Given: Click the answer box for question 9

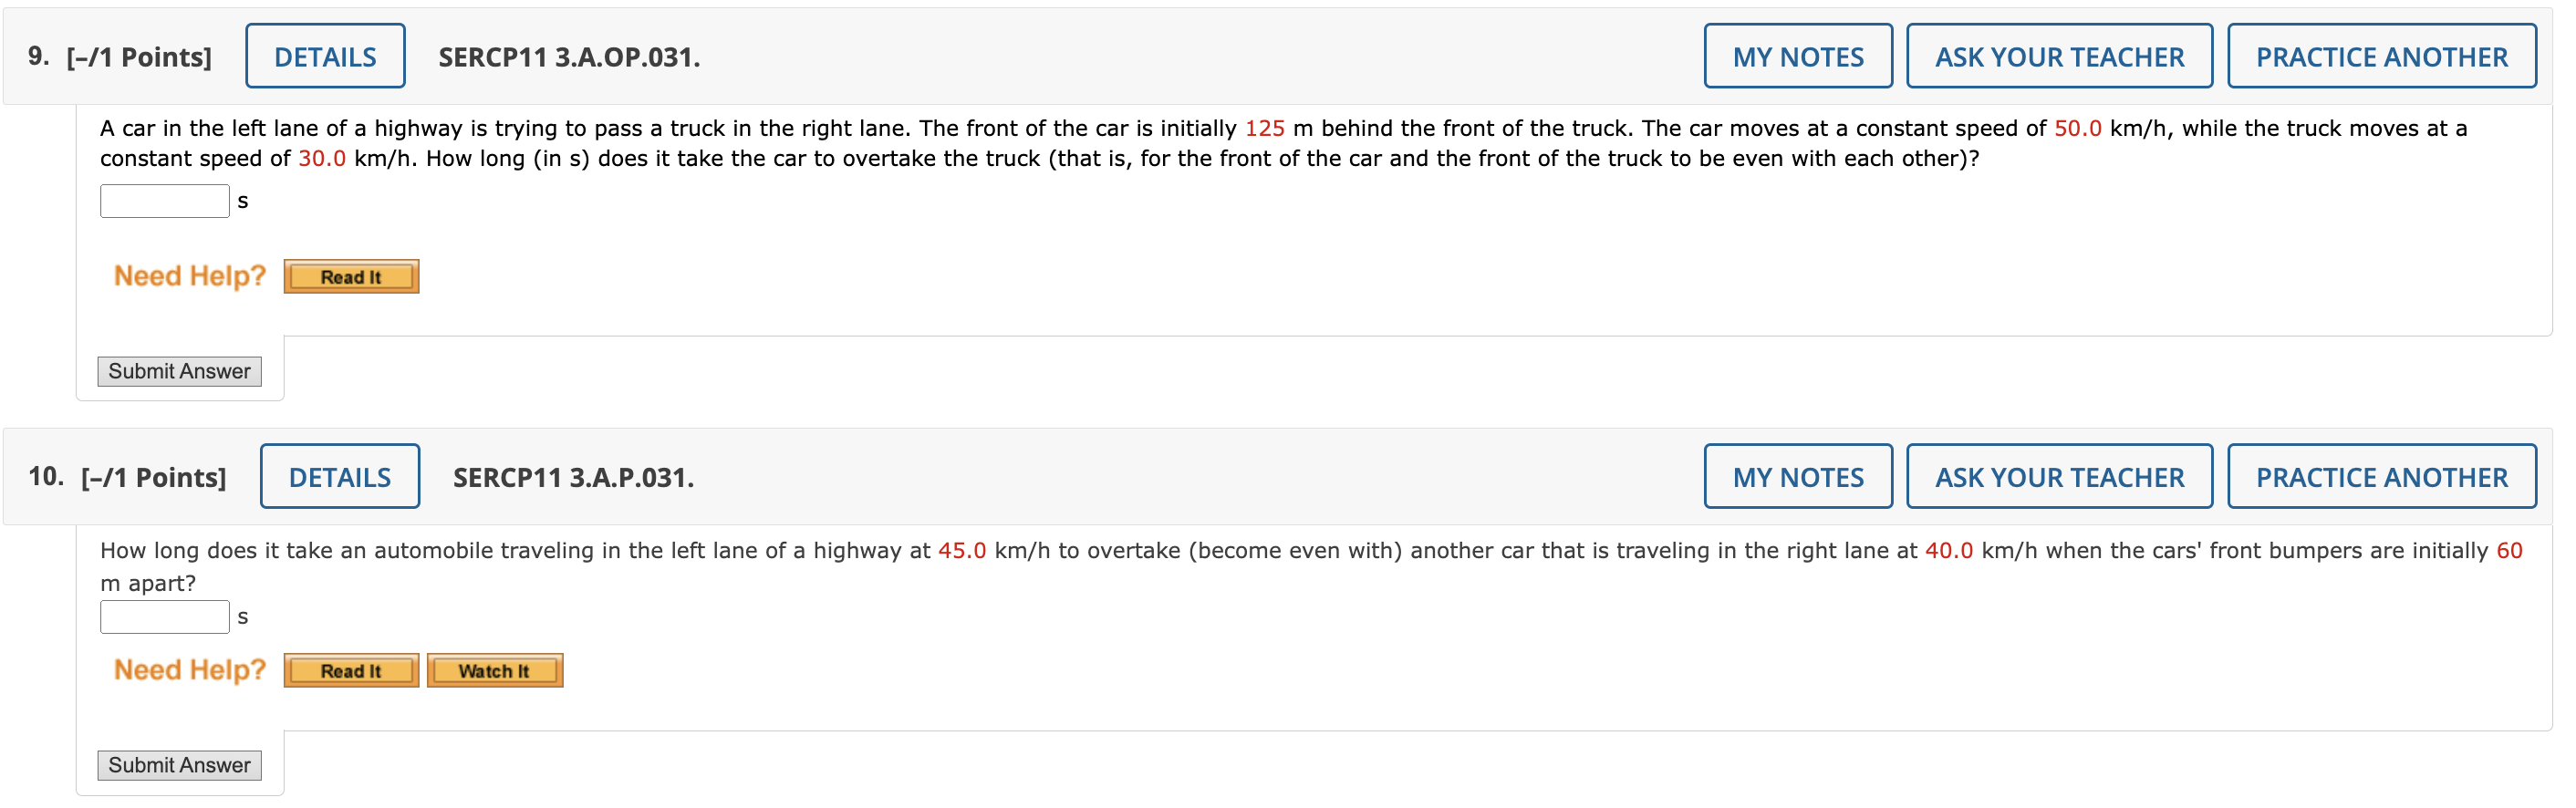Looking at the screenshot, I should pyautogui.click(x=164, y=200).
